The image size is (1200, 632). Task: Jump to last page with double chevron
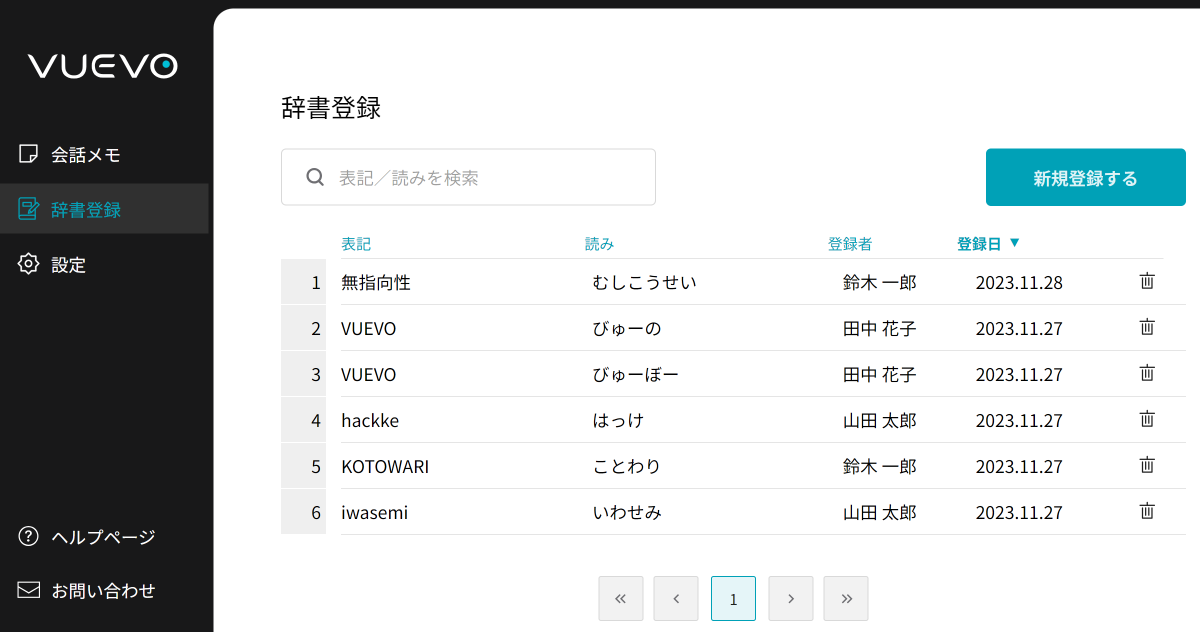pos(846,598)
